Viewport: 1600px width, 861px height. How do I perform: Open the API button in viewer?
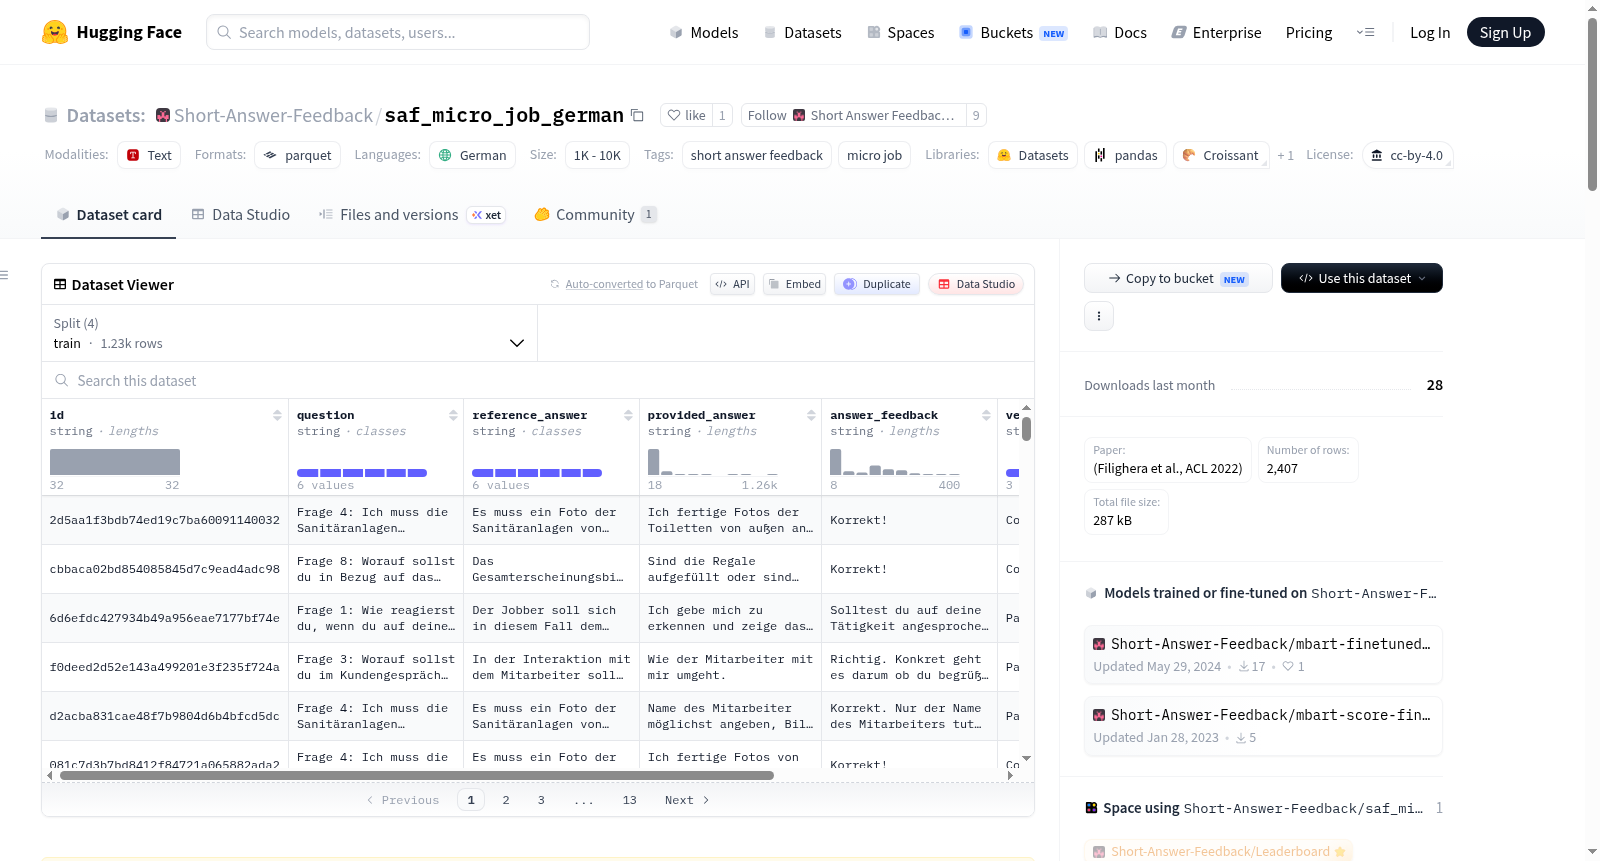(732, 284)
